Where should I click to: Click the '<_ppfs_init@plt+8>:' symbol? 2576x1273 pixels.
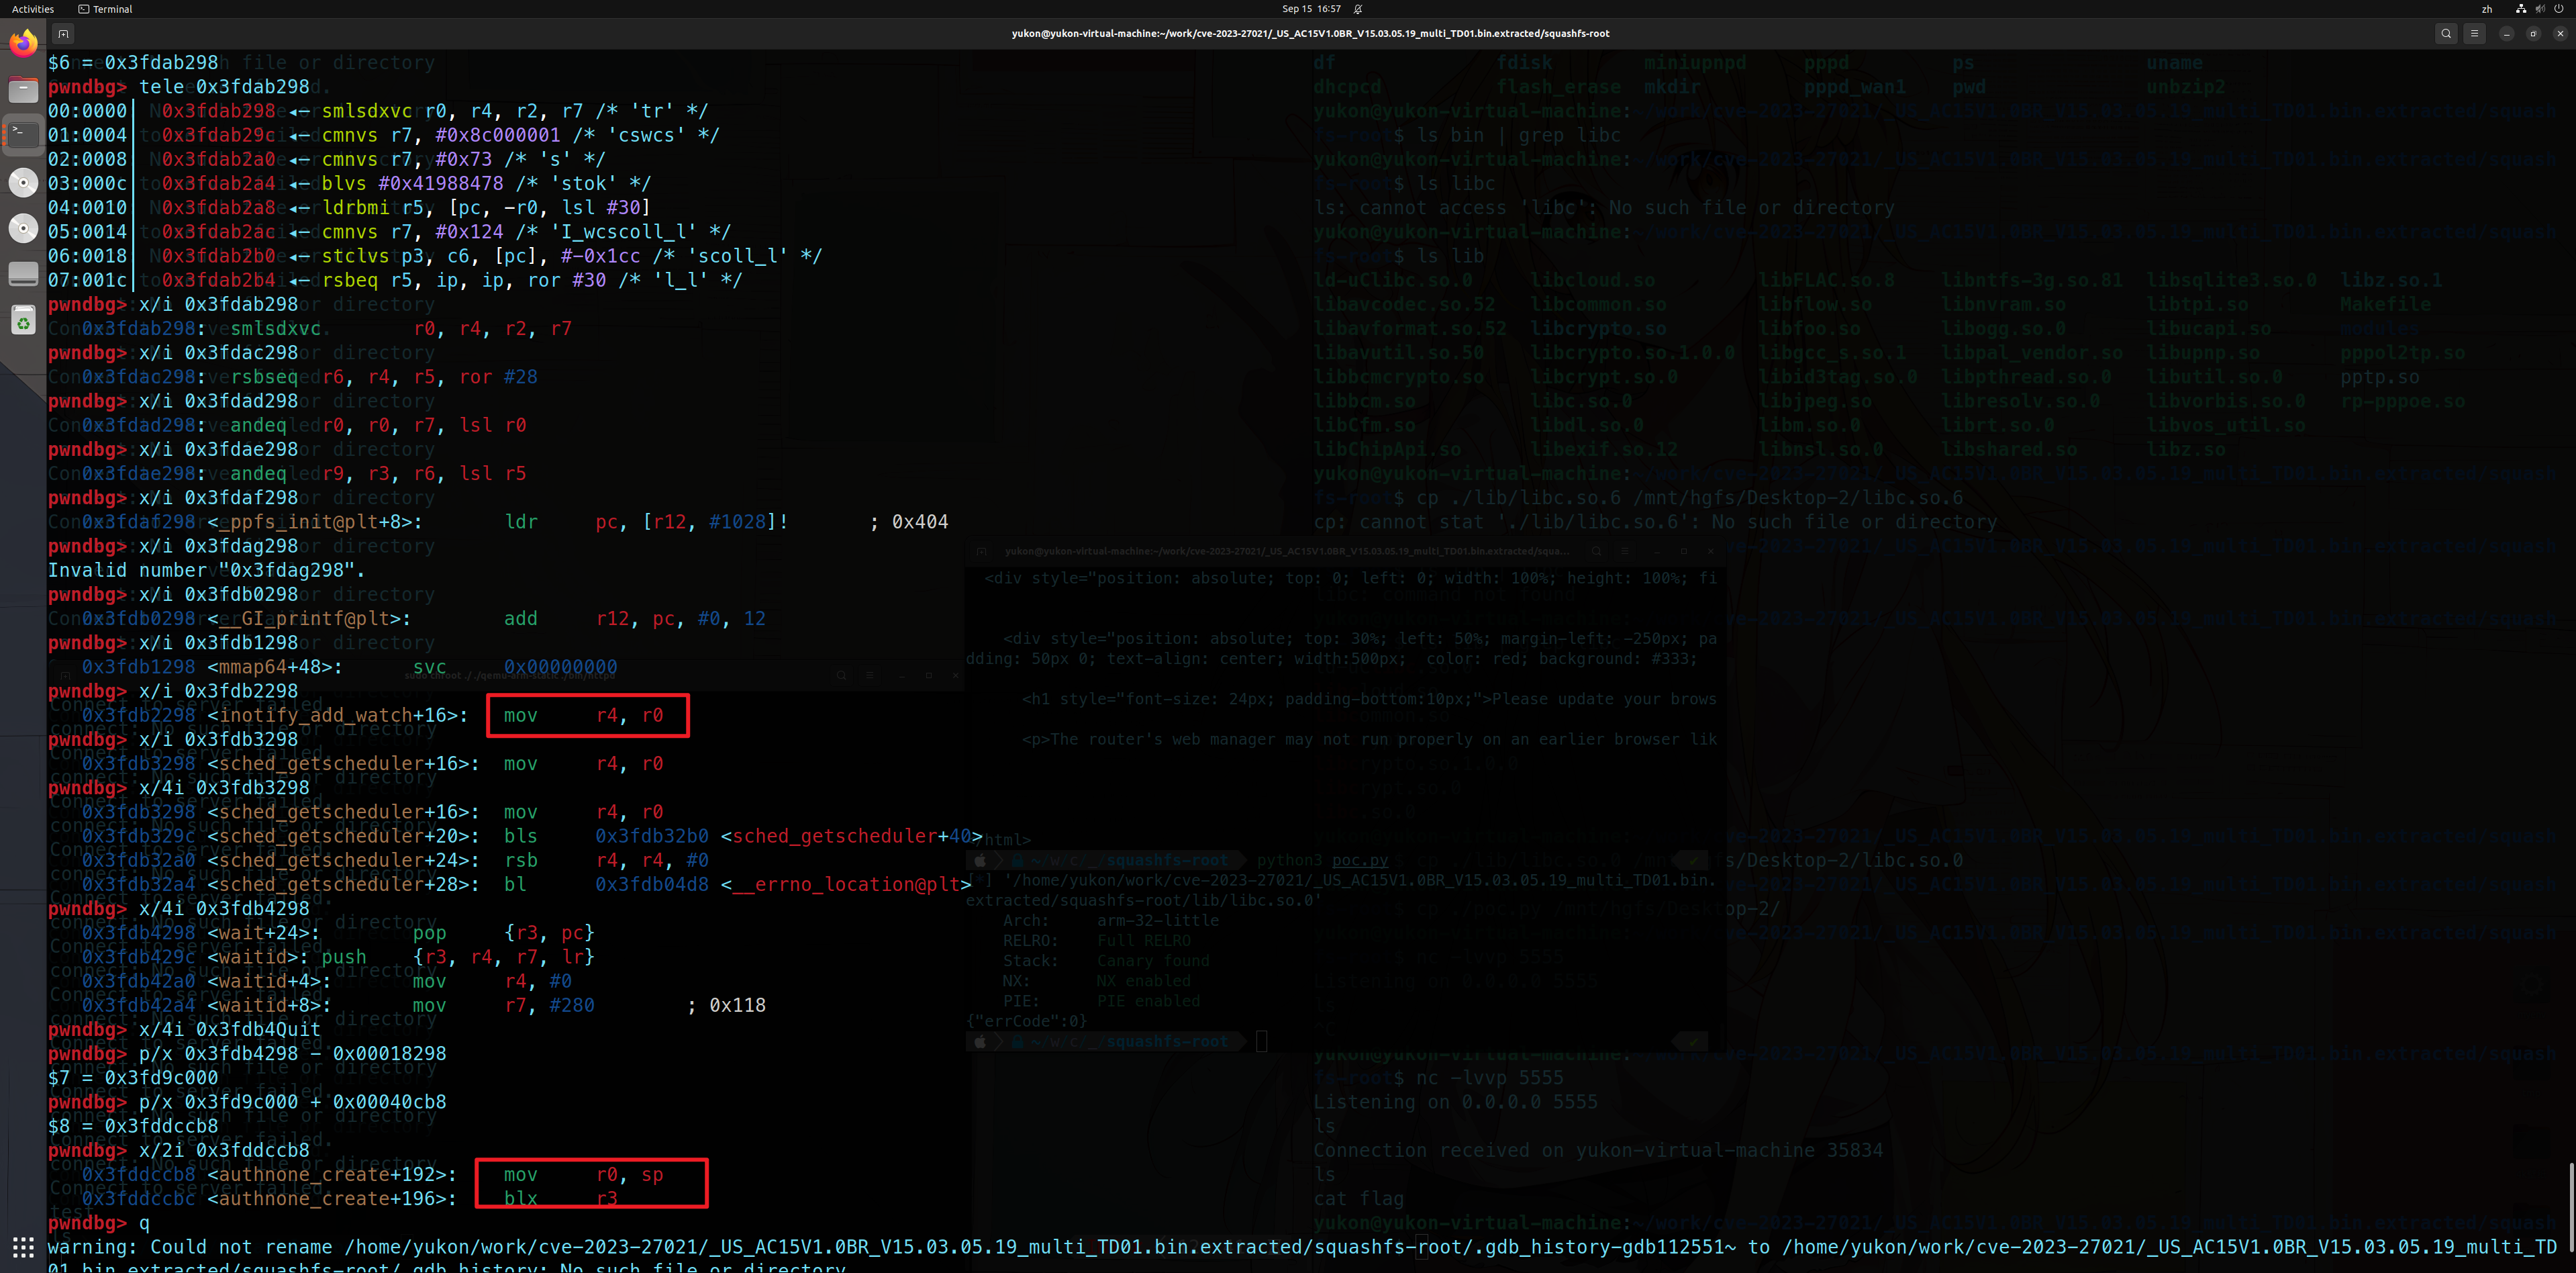point(315,522)
